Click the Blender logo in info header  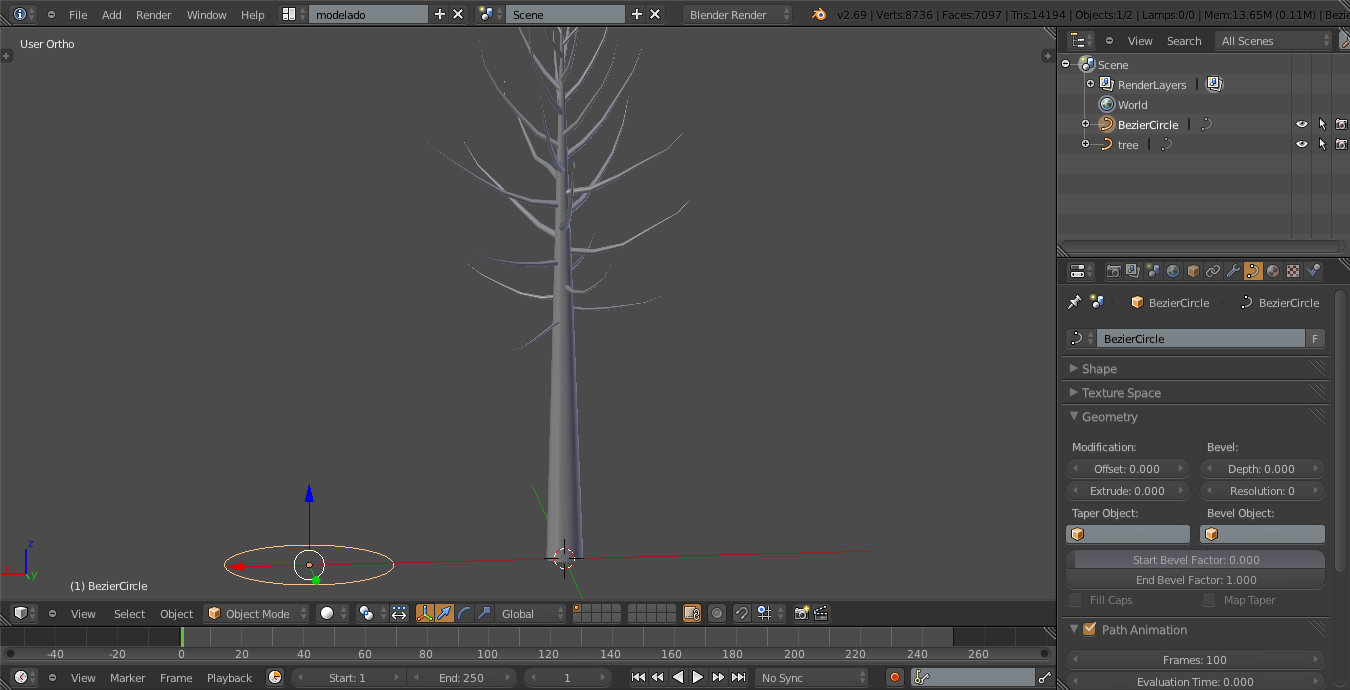point(820,14)
